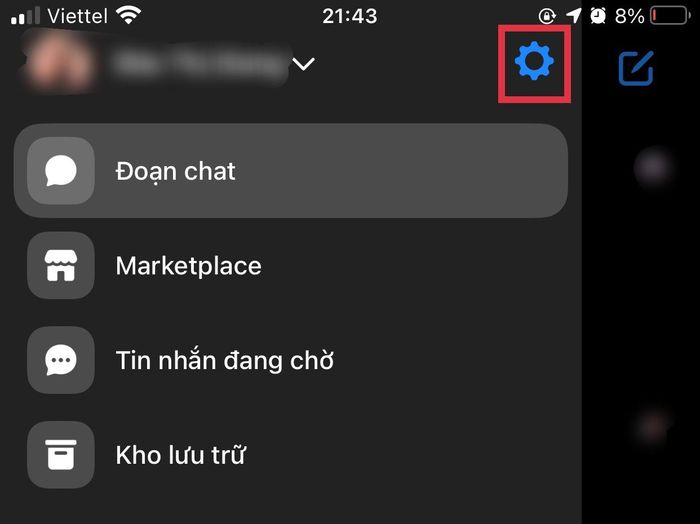
Task: Tap the Wi-Fi status icon
Action: point(129,16)
